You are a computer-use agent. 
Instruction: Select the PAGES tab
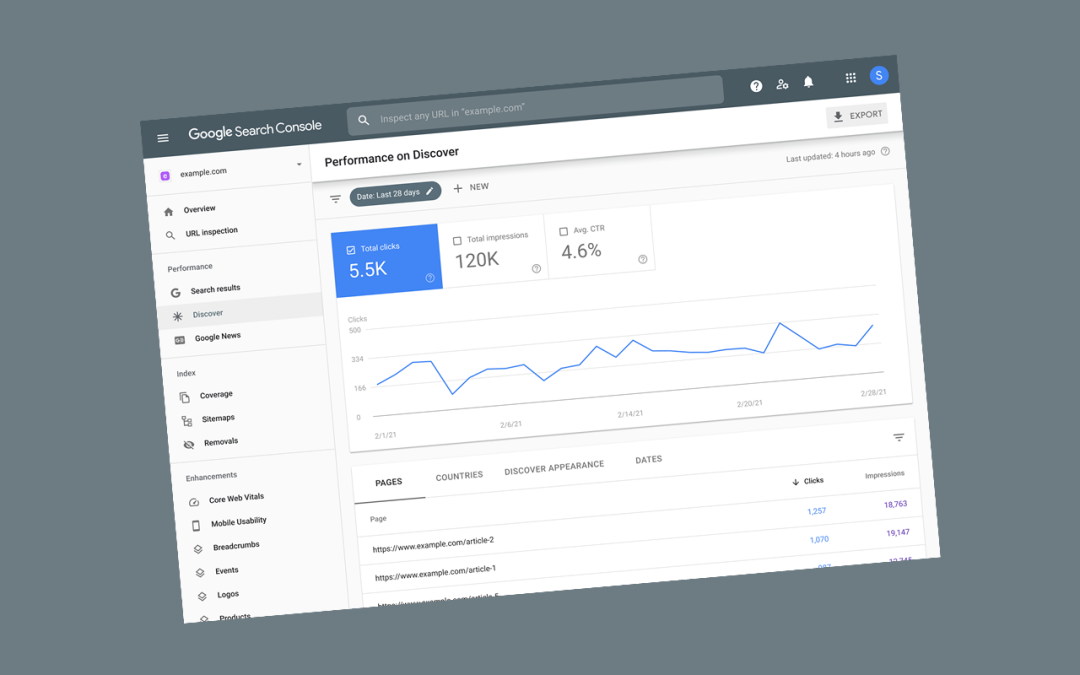tap(388, 482)
